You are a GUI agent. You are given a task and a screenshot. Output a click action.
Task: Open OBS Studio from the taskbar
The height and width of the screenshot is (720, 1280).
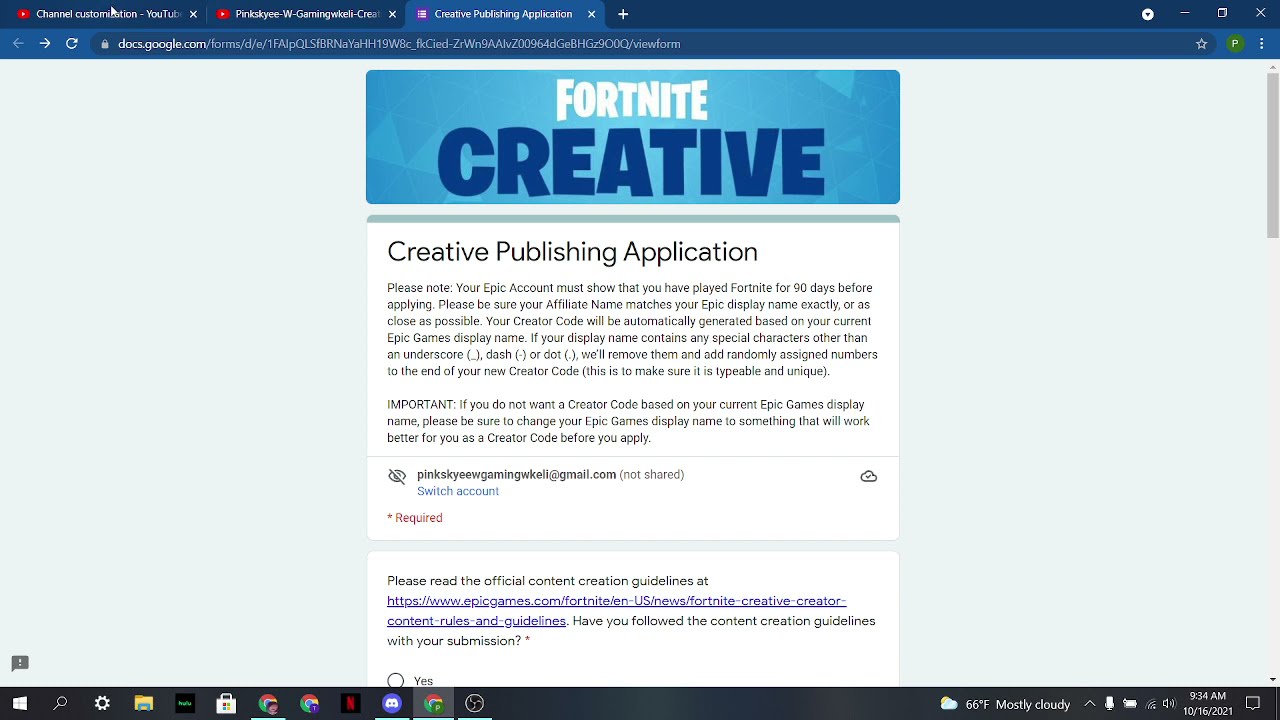click(475, 704)
